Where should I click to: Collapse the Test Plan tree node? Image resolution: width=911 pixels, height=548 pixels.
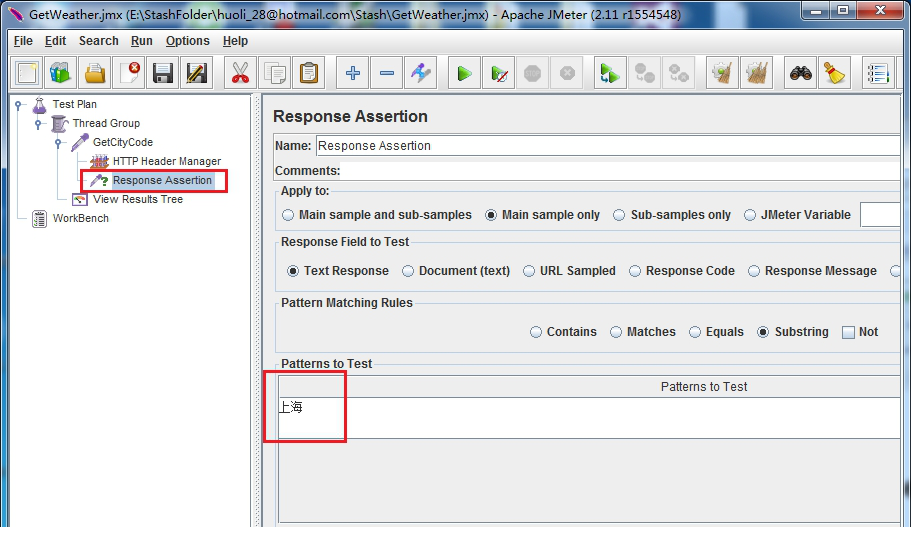coord(18,105)
